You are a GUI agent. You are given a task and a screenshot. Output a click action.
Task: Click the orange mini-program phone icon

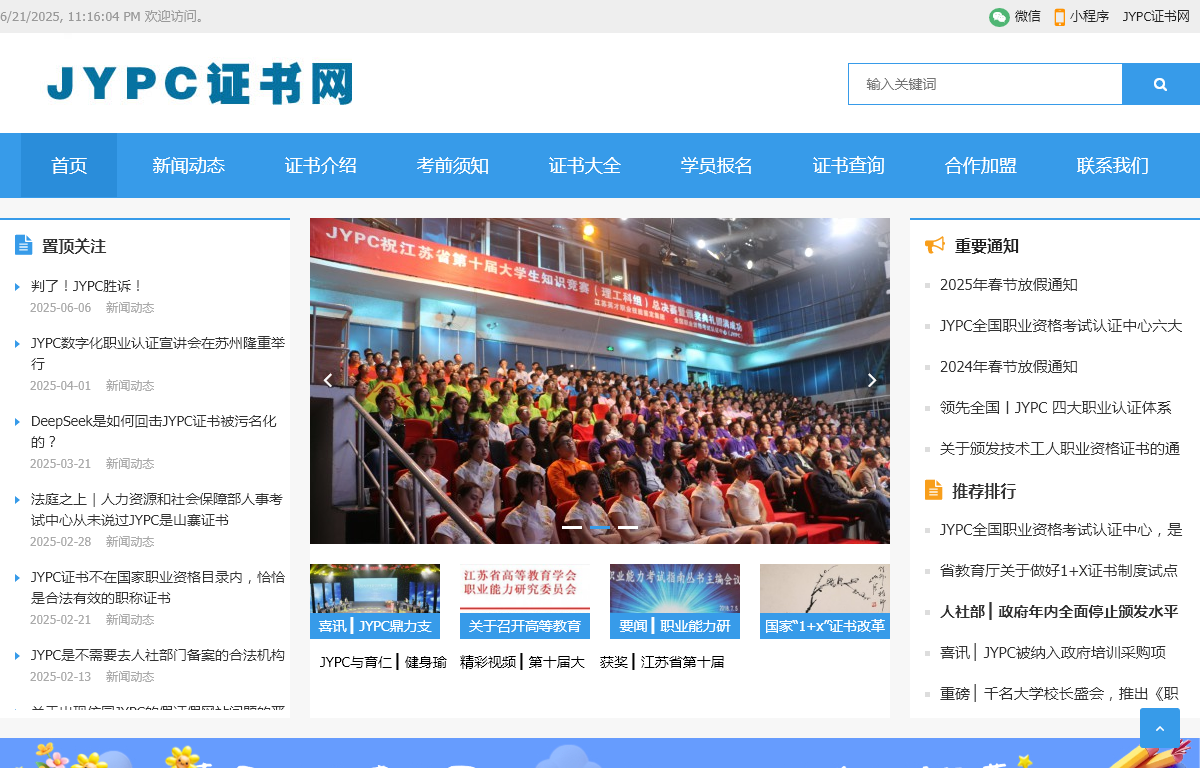(1060, 17)
